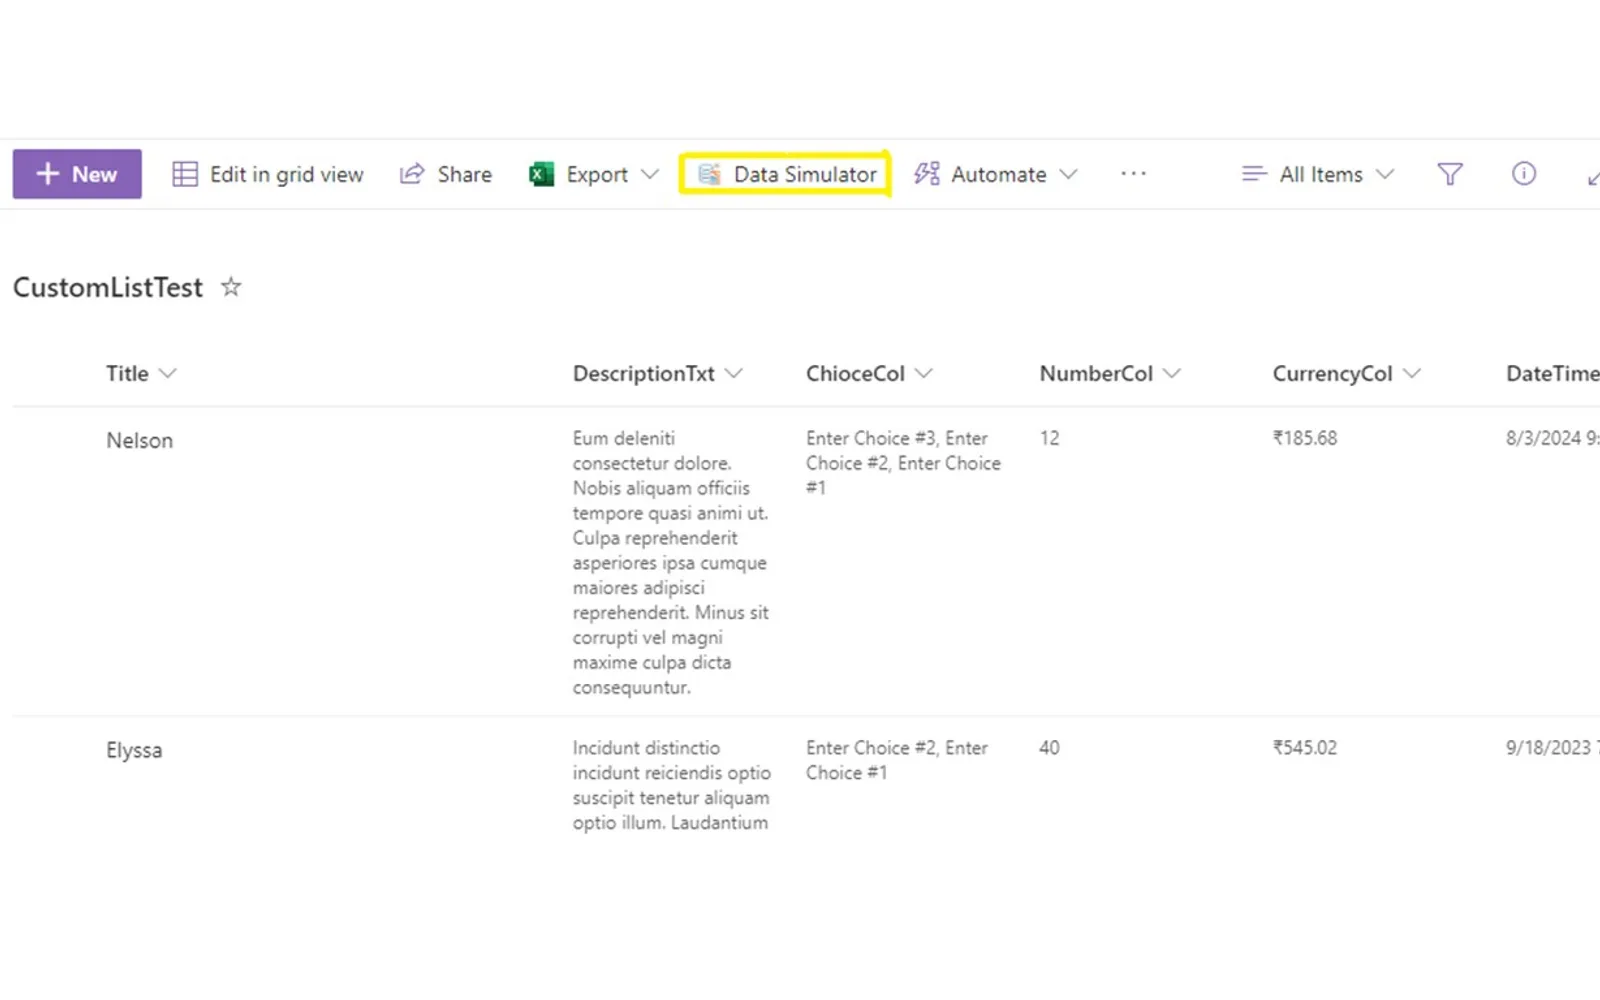Select the ₹545.02 currency cell
The height and width of the screenshot is (1000, 1600).
coord(1305,748)
